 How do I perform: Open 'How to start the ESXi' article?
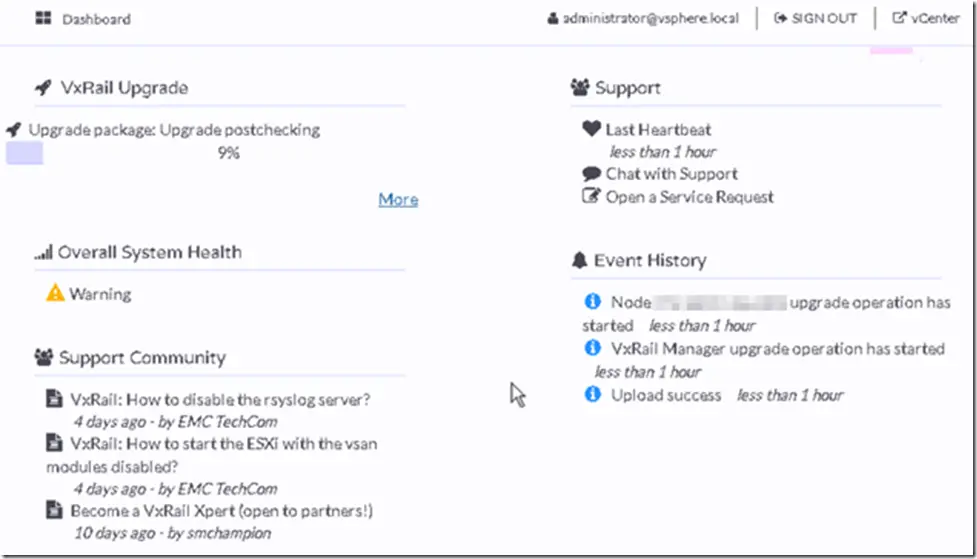(212, 455)
